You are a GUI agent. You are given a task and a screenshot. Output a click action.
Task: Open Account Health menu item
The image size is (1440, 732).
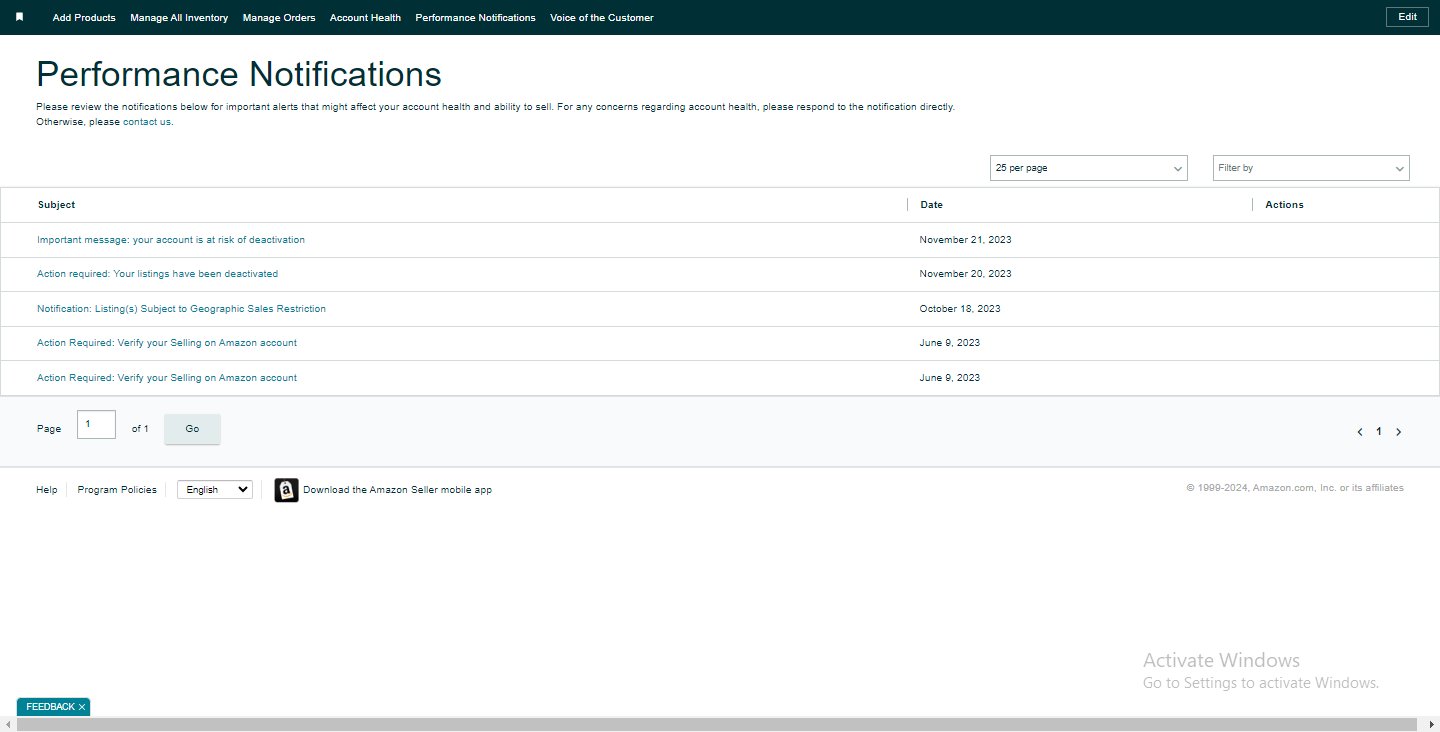click(x=365, y=18)
